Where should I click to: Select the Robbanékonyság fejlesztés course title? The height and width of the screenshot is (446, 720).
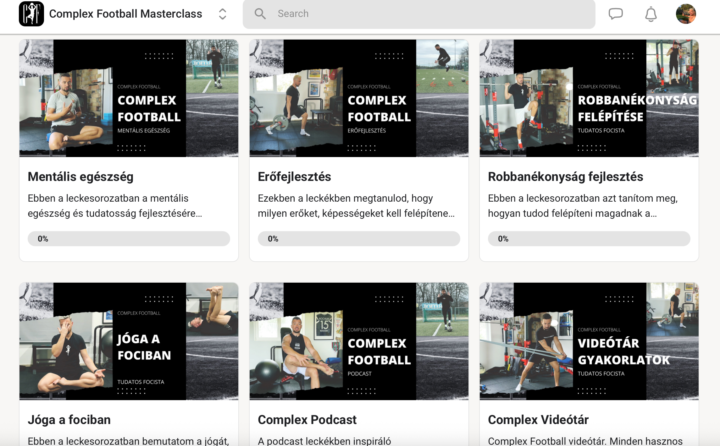[565, 177]
